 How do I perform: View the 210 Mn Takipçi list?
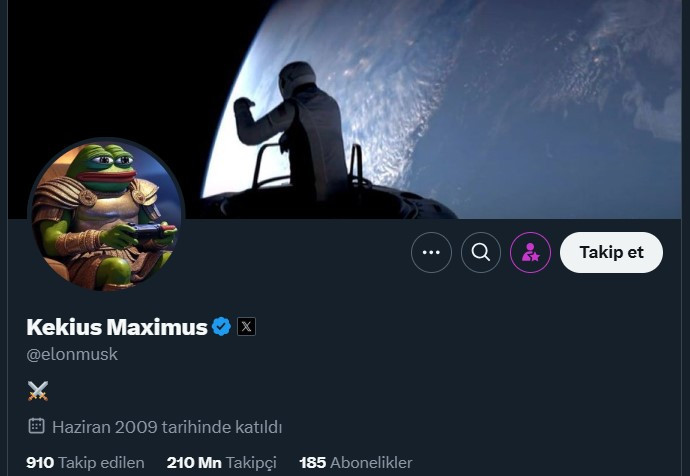pos(221,462)
